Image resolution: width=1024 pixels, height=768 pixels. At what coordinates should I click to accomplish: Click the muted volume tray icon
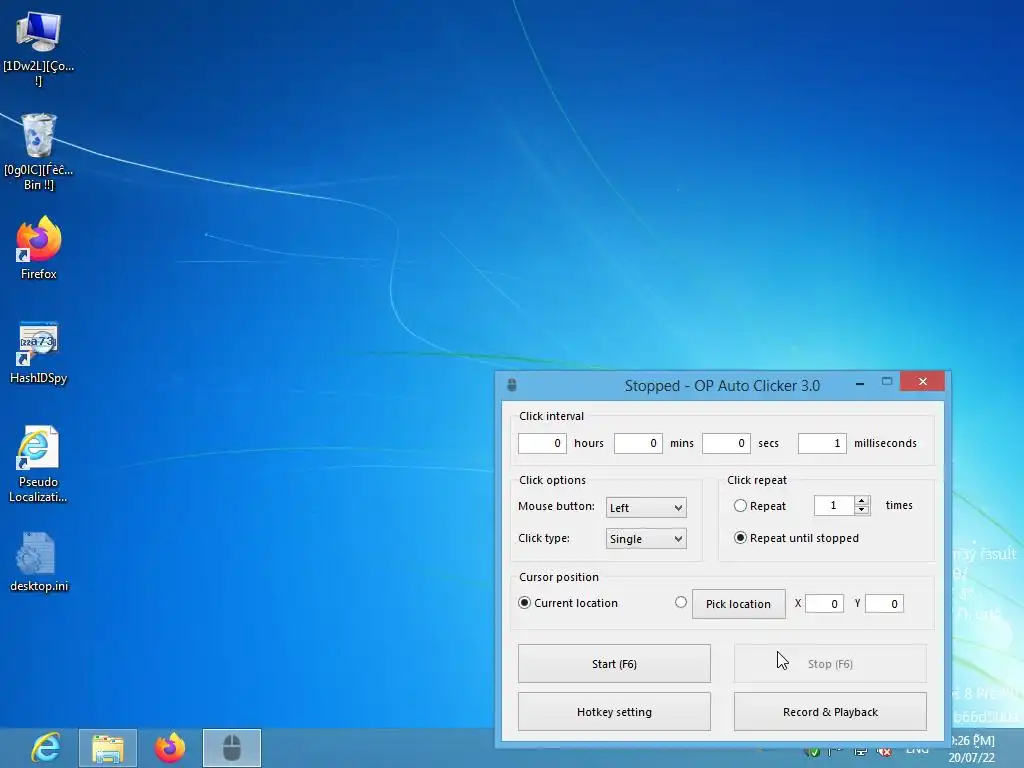click(x=884, y=751)
